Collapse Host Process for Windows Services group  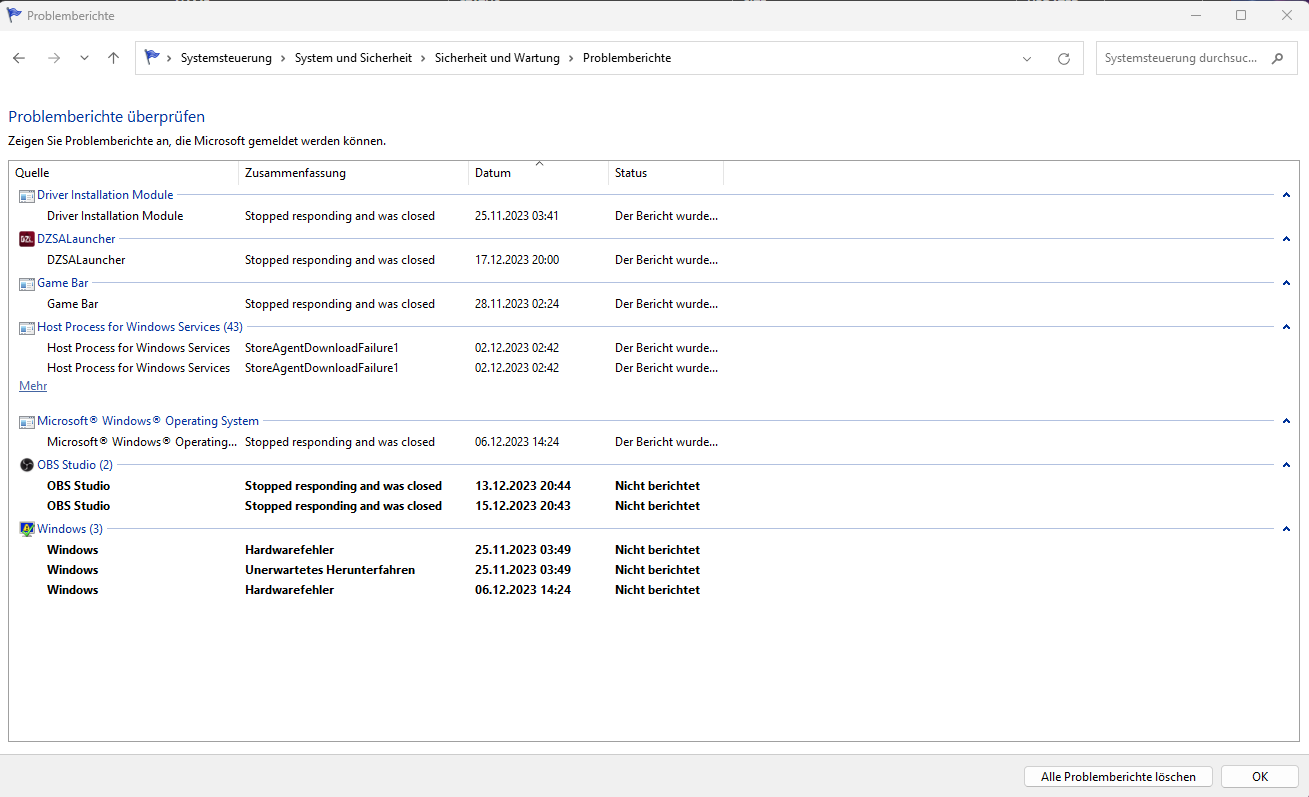[x=1286, y=327]
